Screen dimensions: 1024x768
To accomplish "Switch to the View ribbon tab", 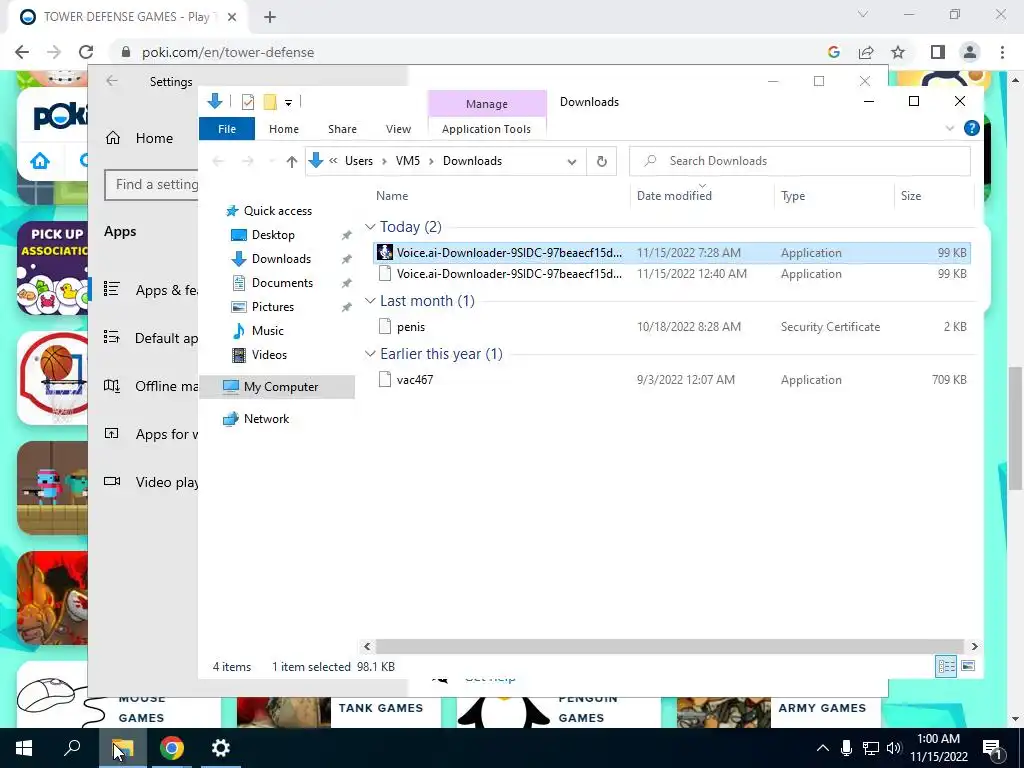I will click(x=398, y=129).
